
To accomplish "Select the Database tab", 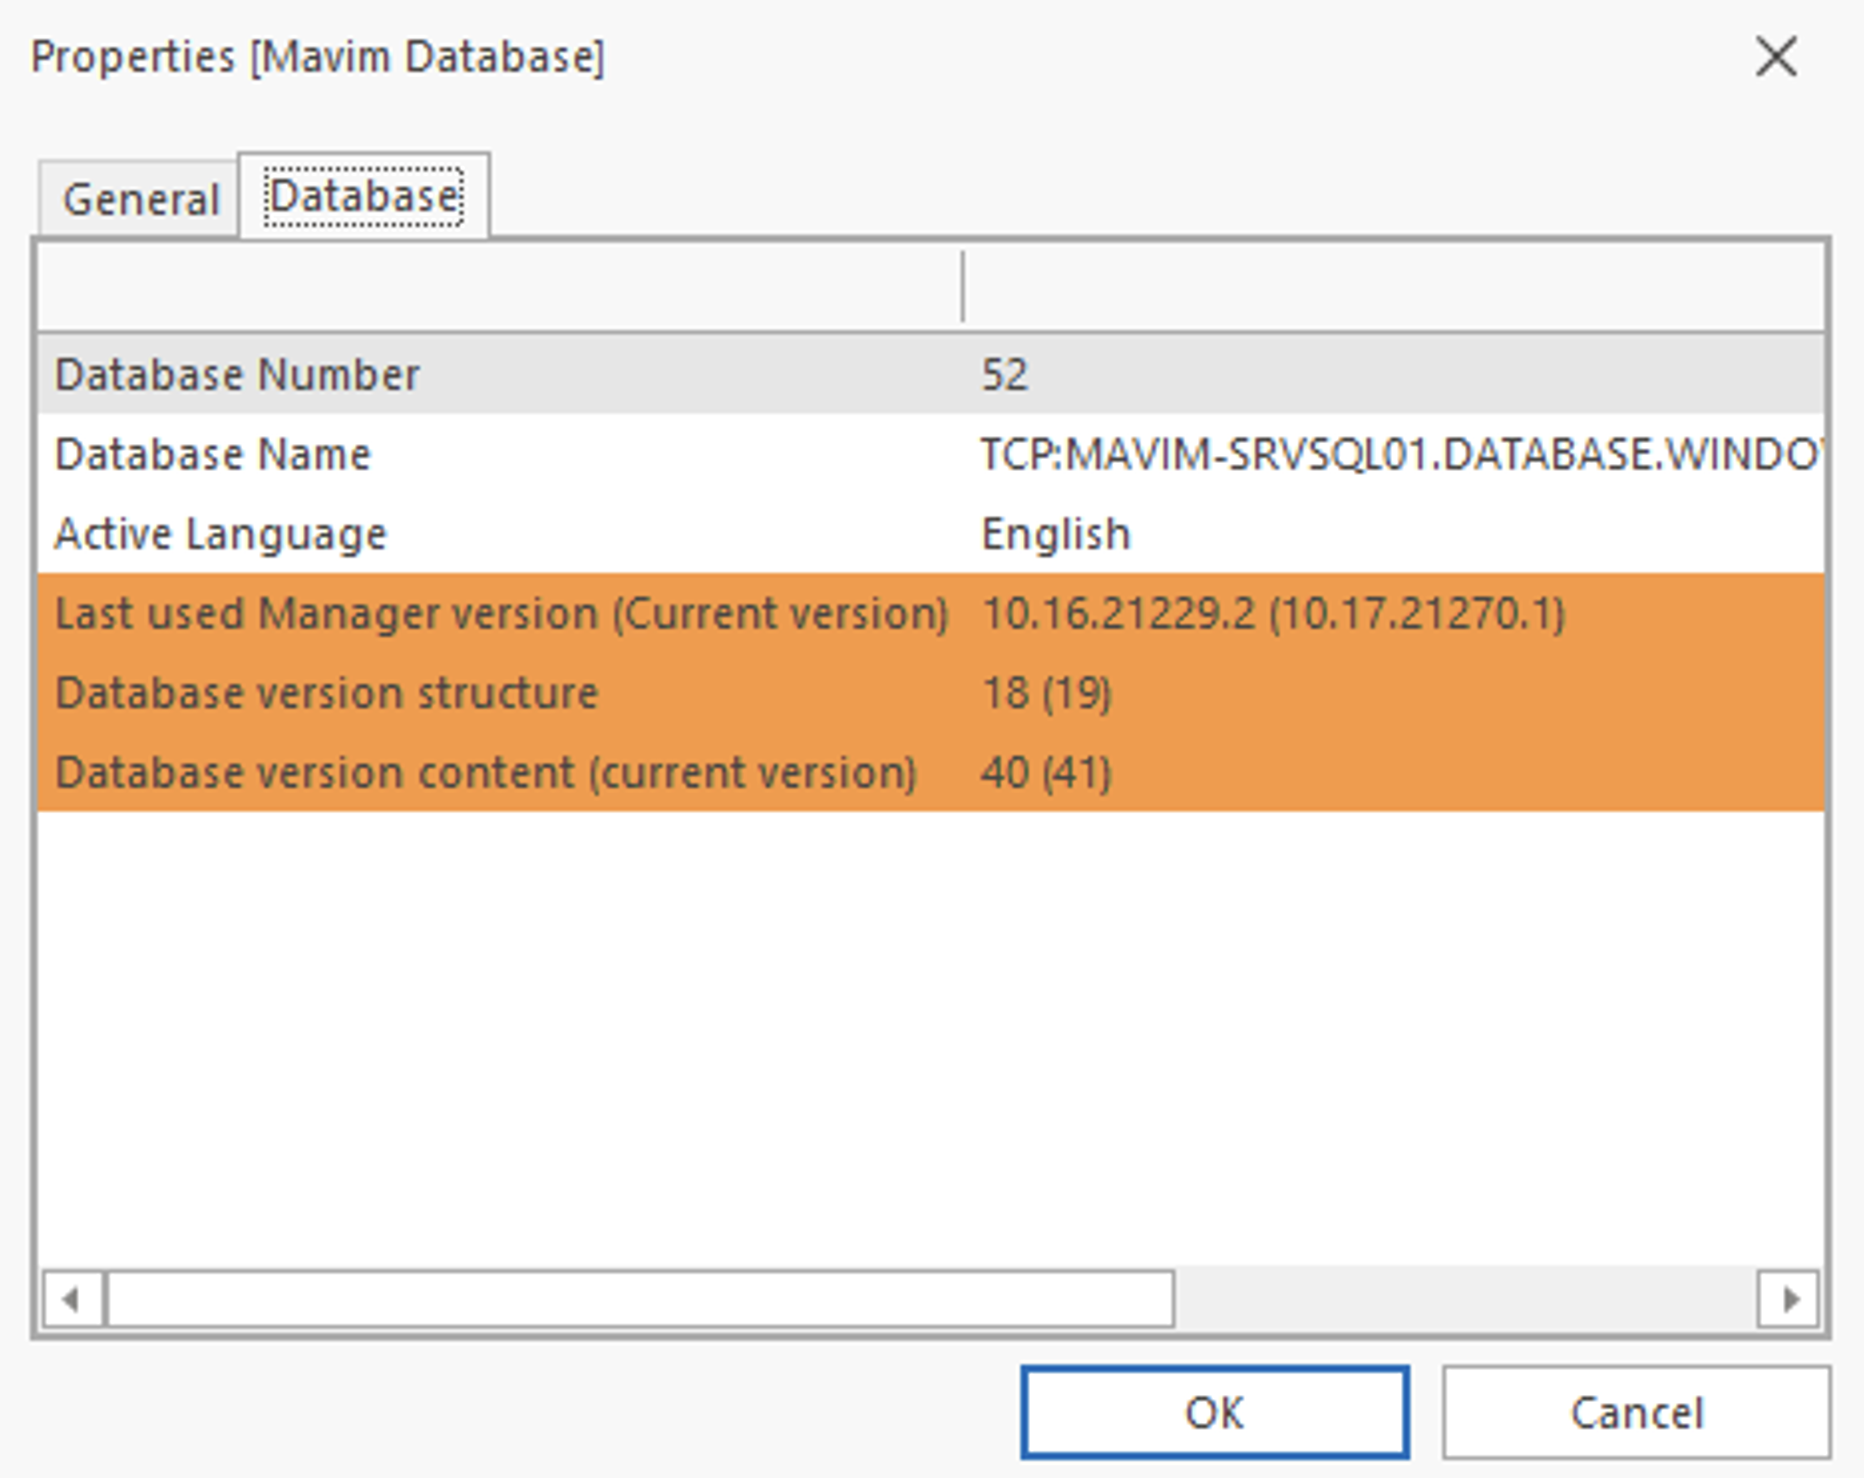I will [364, 196].
